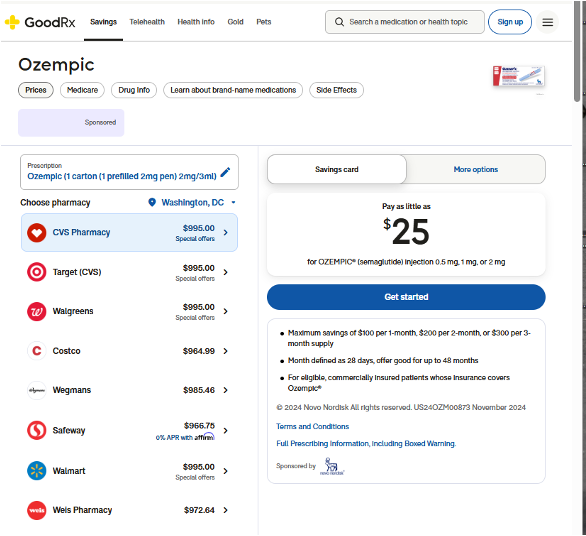Click the Ozempic product image thumbnail
586x536 pixels.
click(x=518, y=76)
